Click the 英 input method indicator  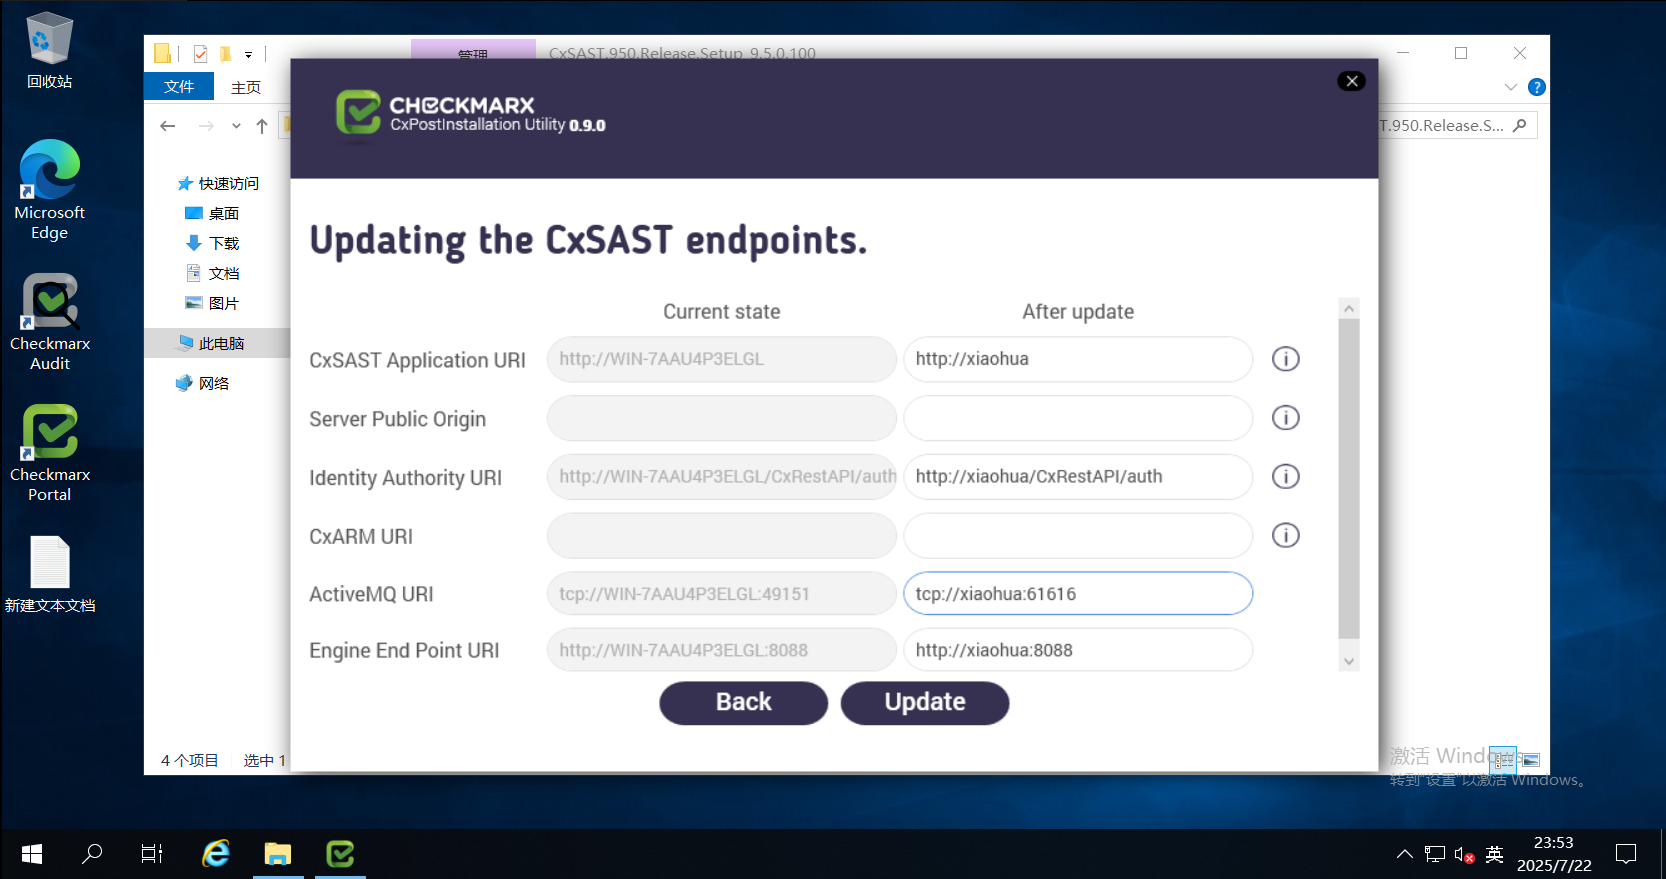click(1495, 854)
